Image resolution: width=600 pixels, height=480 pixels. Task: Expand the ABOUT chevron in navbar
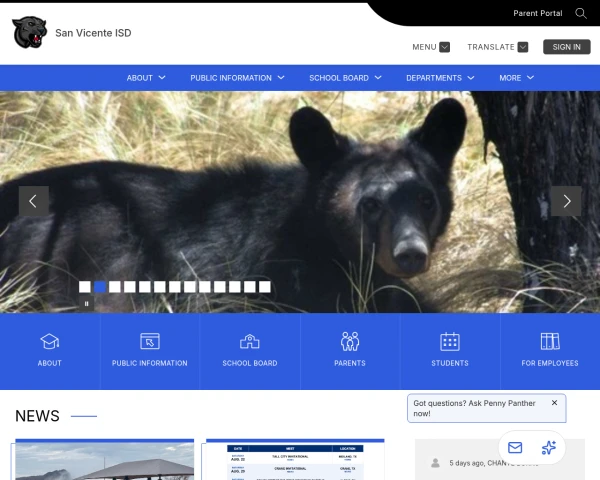(162, 78)
